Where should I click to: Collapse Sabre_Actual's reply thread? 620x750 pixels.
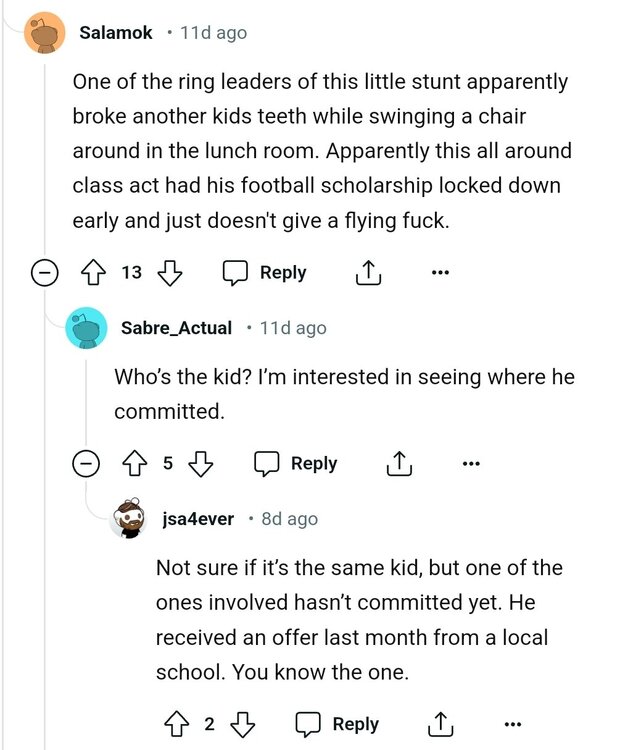click(x=87, y=464)
